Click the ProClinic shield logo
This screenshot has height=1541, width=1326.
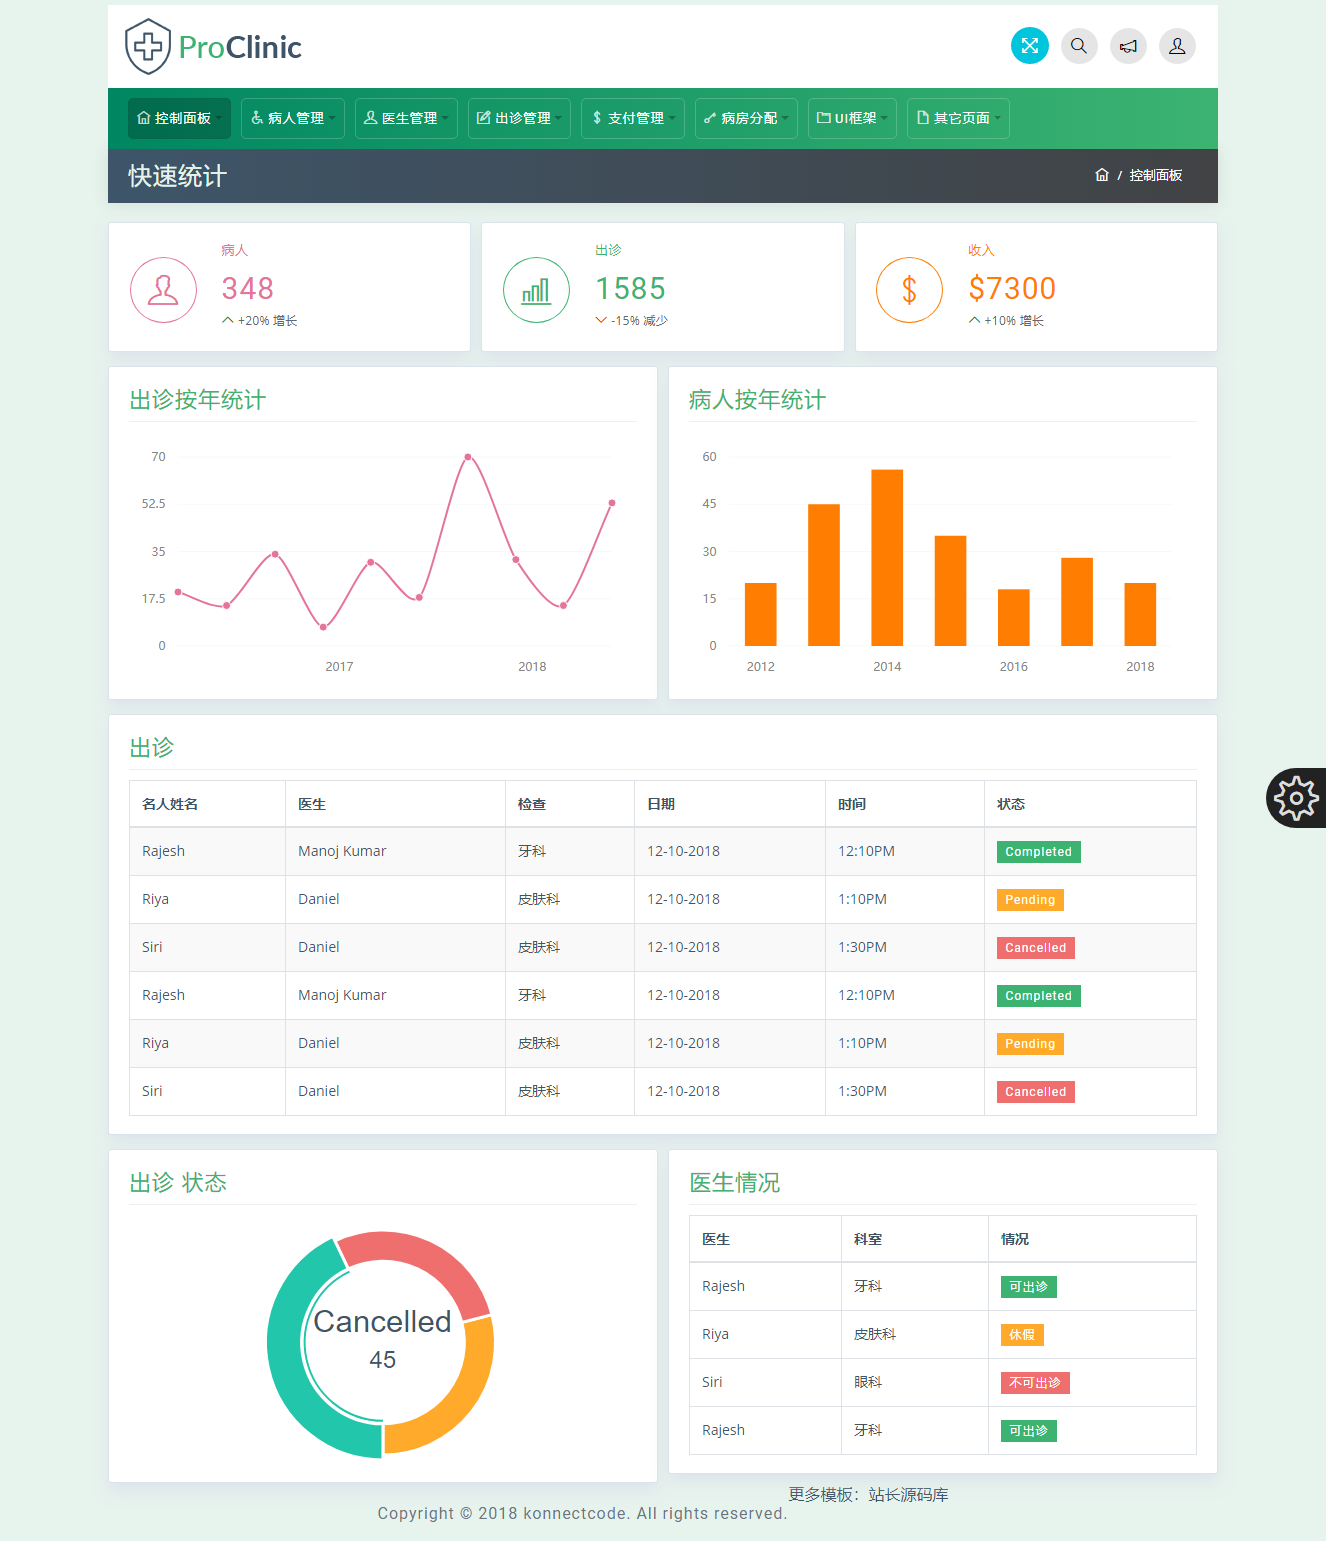148,45
